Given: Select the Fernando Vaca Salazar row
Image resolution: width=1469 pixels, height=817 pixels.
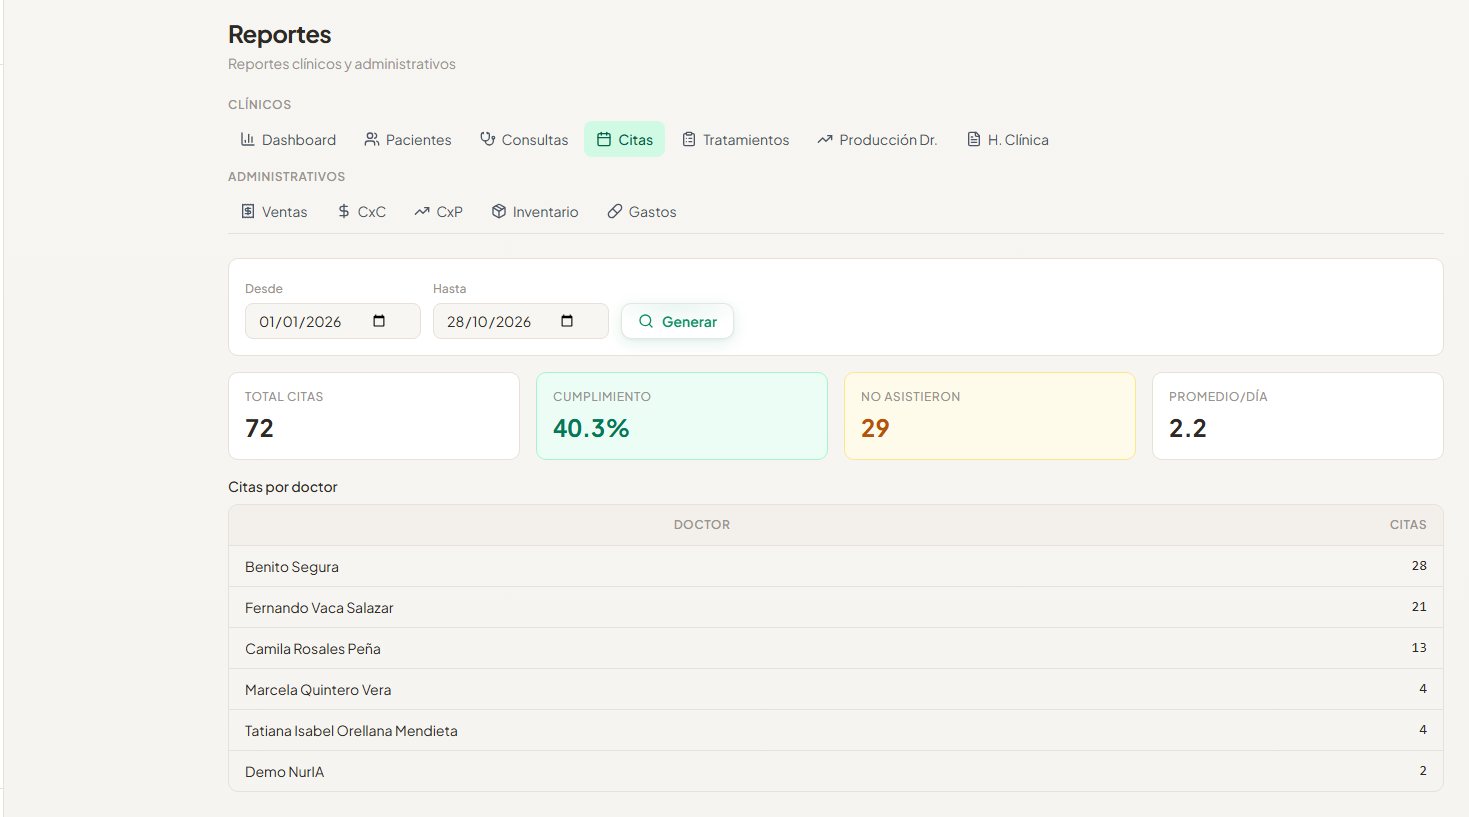Looking at the screenshot, I should [x=836, y=607].
